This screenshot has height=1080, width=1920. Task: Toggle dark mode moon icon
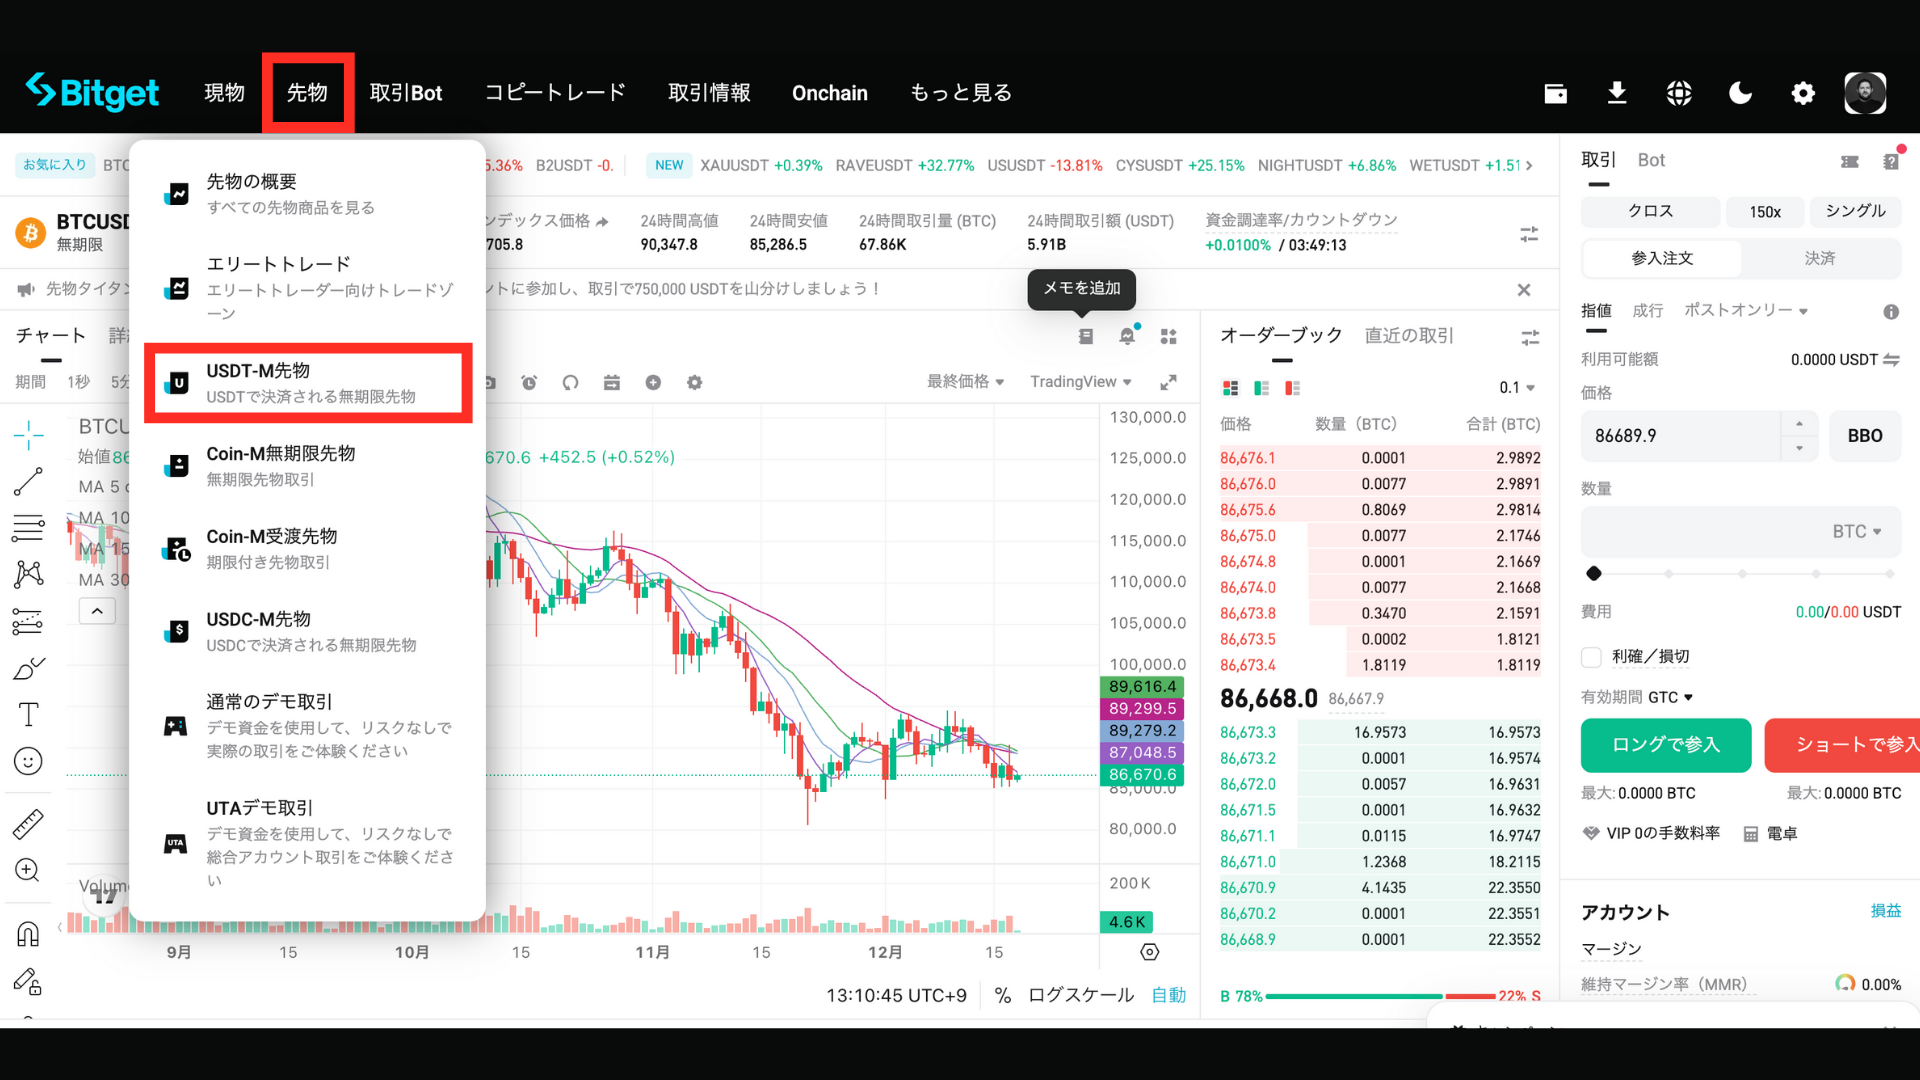(1740, 93)
